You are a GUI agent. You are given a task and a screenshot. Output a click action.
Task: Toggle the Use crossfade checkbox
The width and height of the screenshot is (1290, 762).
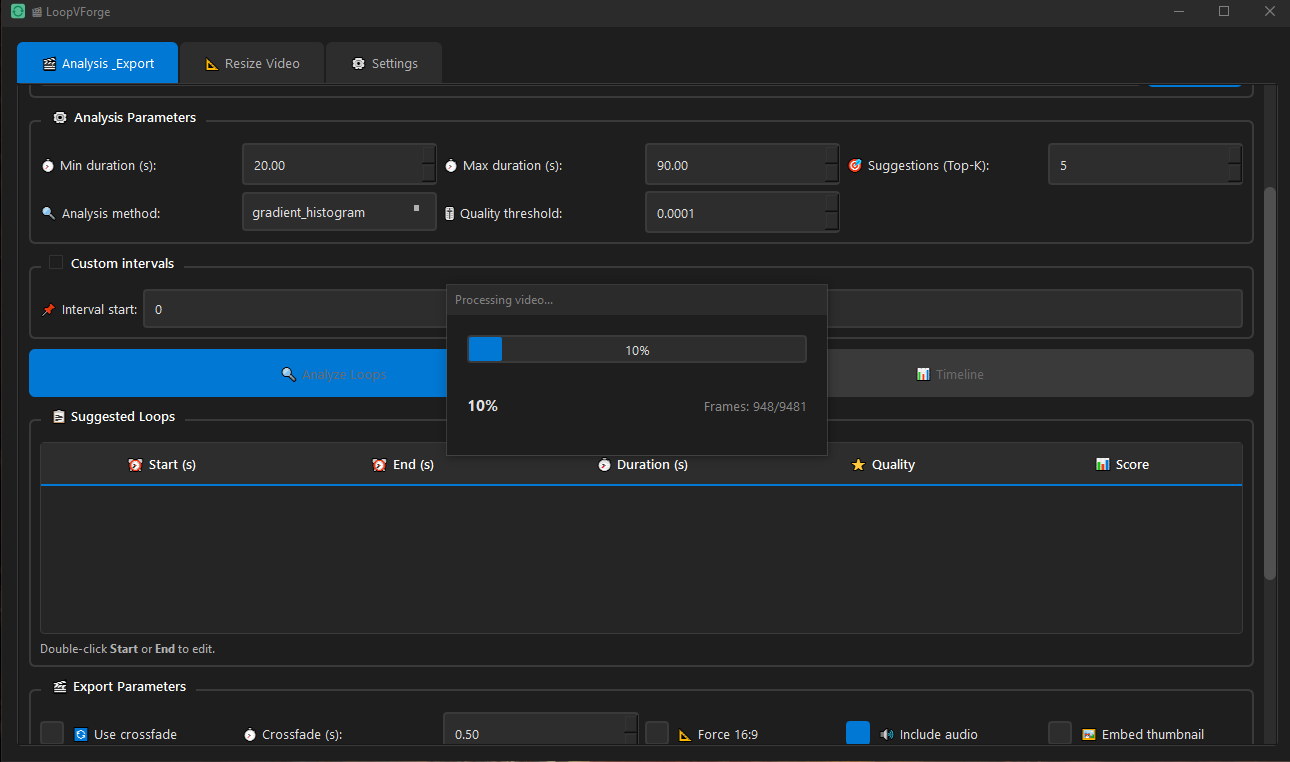(52, 733)
